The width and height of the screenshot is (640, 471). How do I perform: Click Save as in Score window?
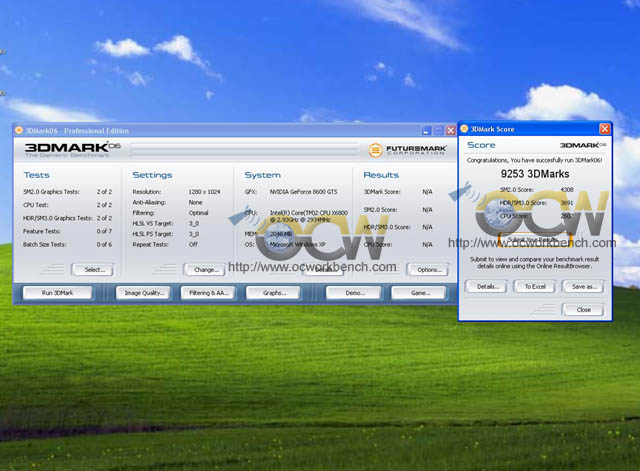click(583, 287)
